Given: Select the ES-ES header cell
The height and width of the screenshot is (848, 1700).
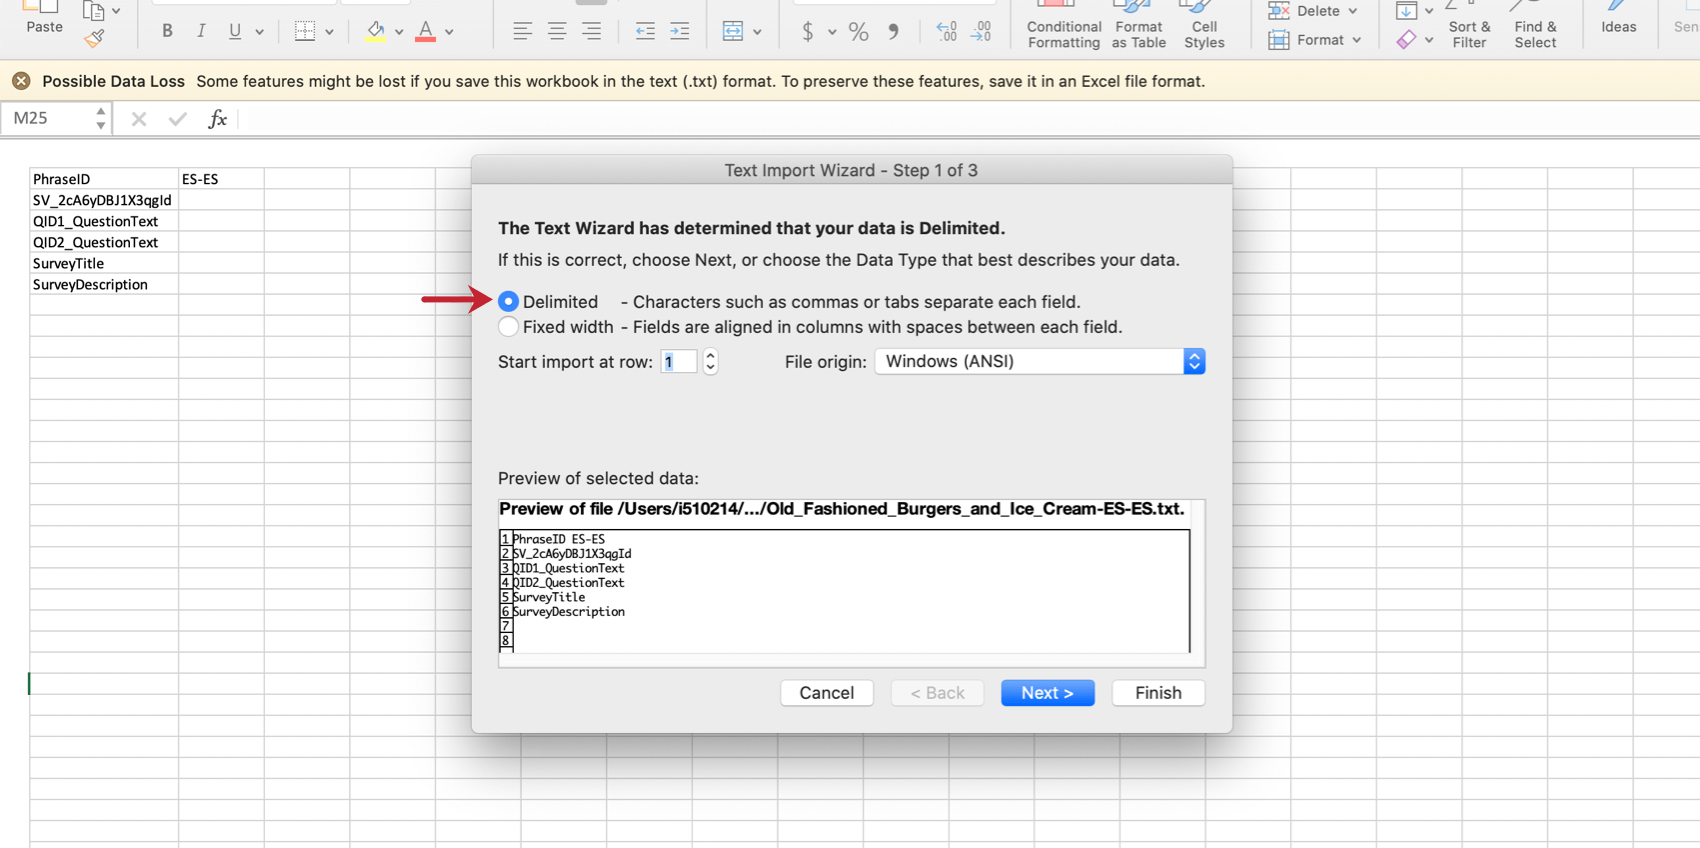Looking at the screenshot, I should [221, 179].
